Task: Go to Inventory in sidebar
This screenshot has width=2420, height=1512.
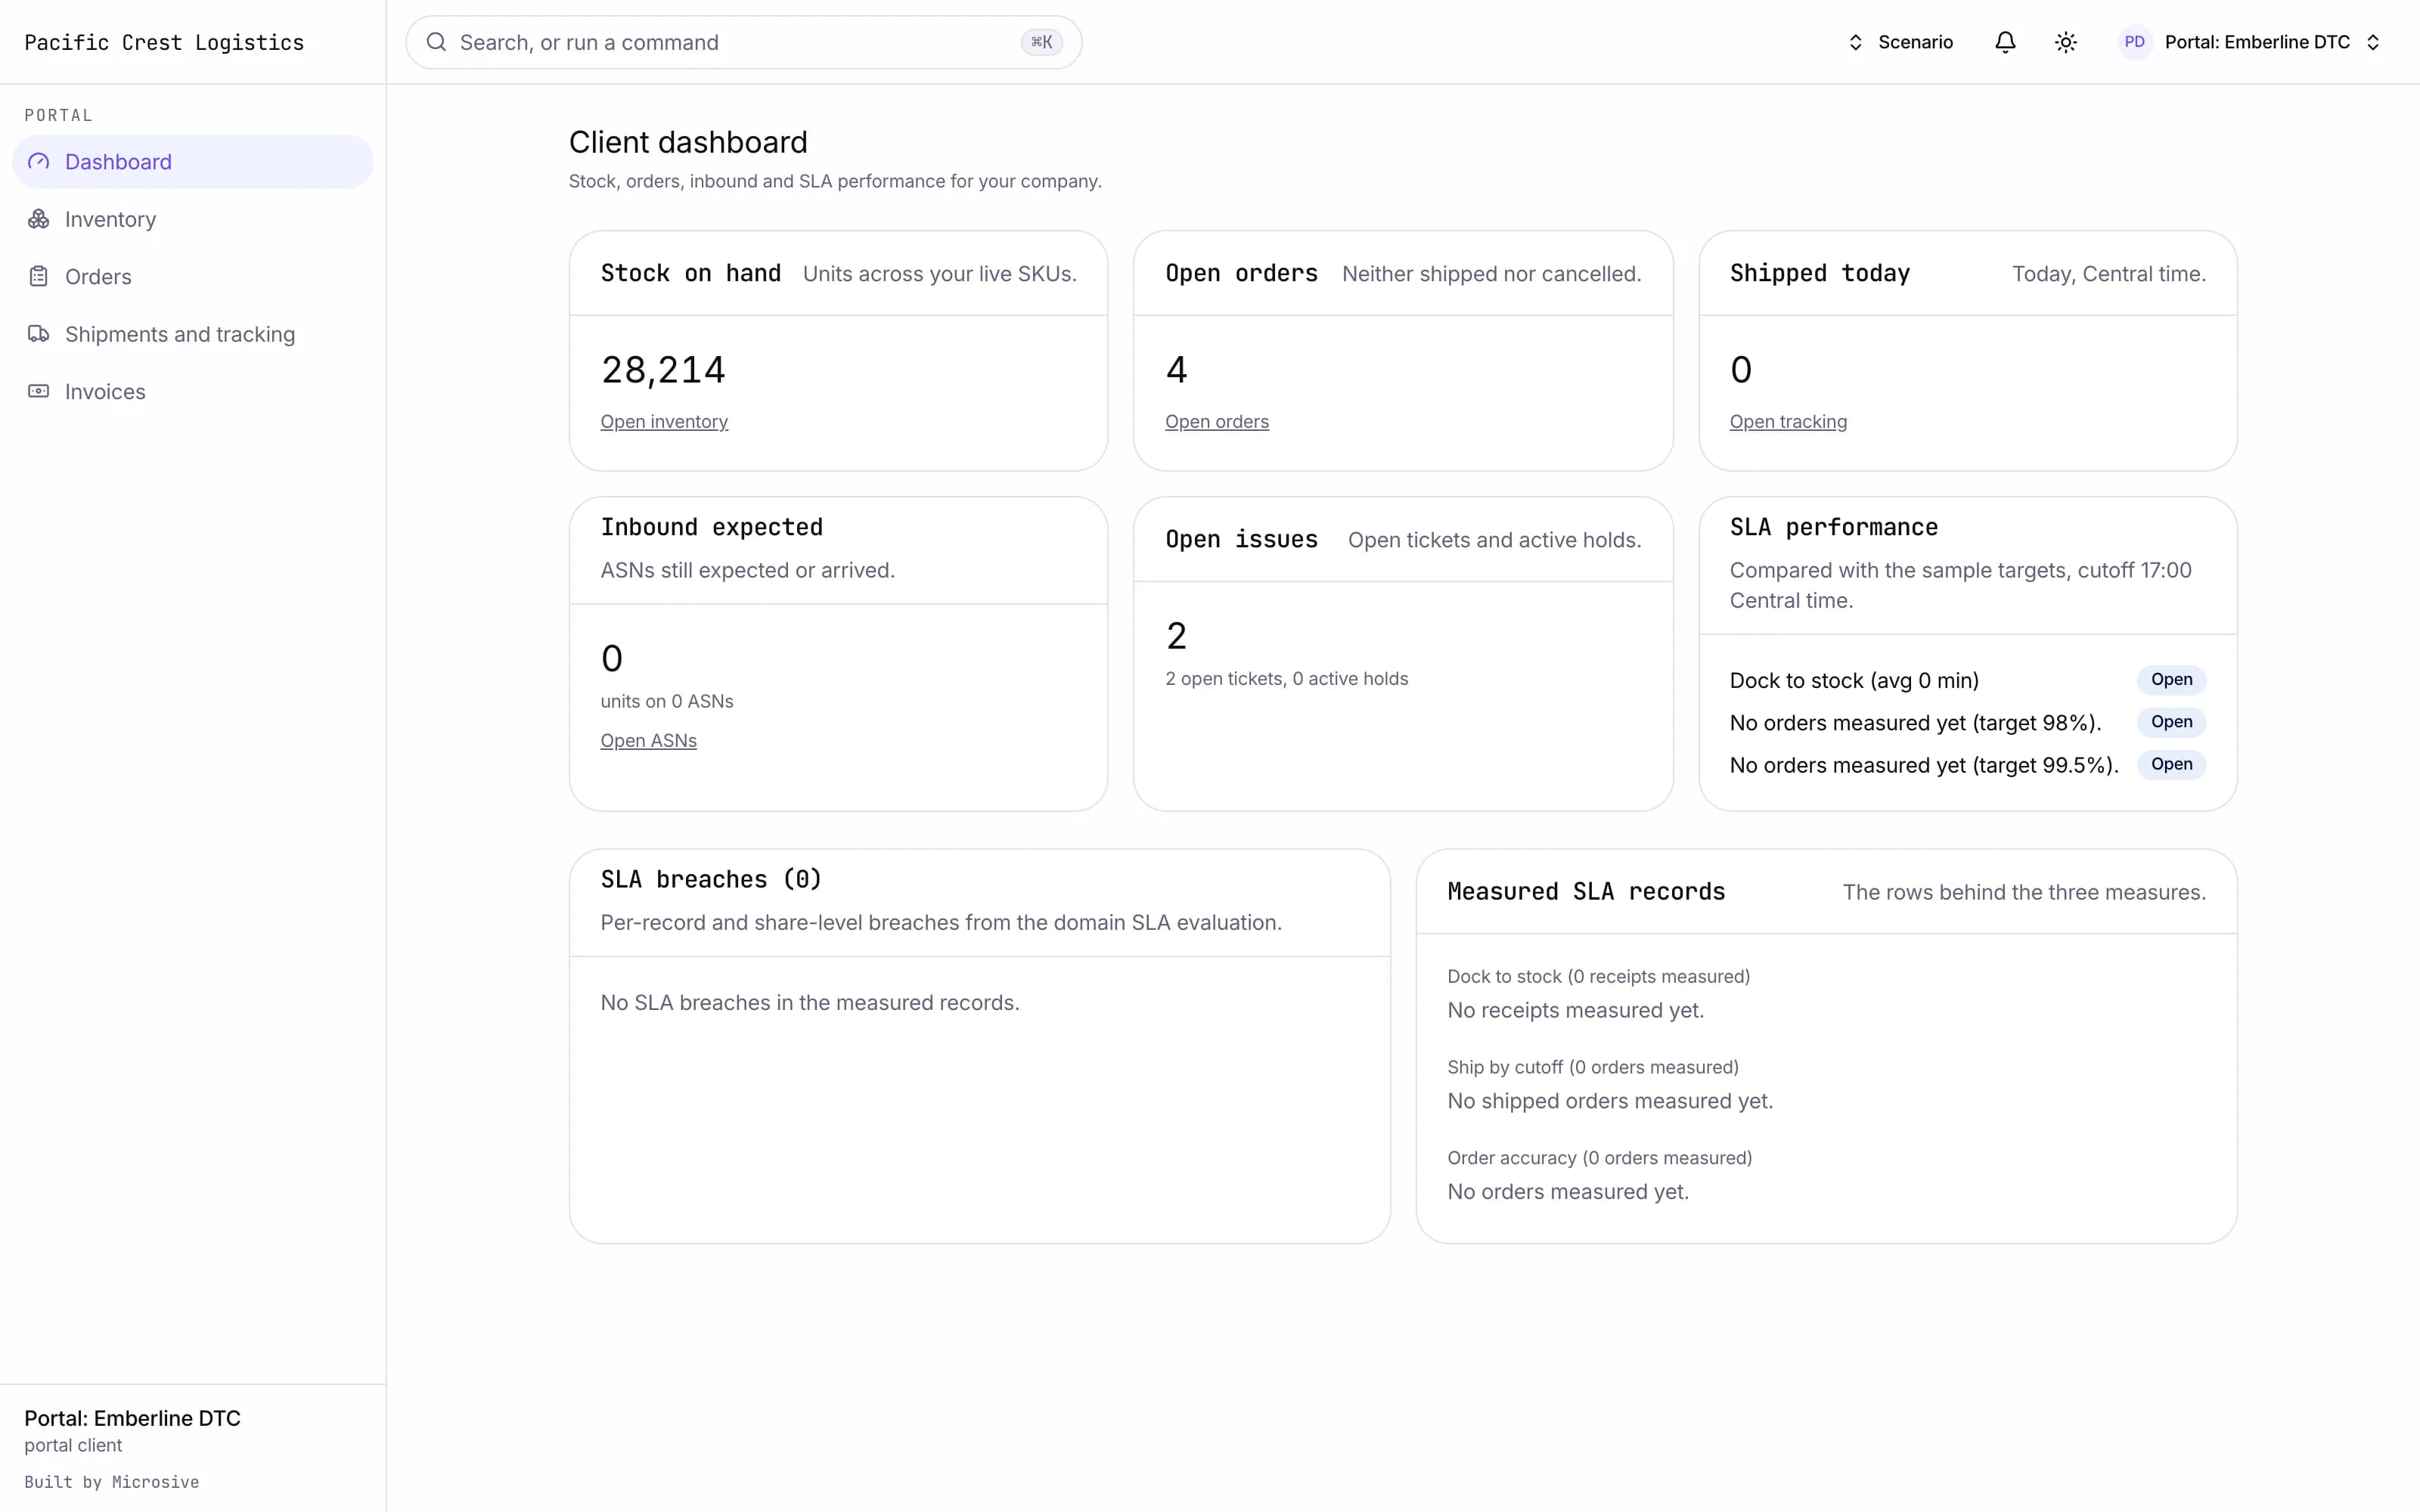Action: click(x=192, y=219)
